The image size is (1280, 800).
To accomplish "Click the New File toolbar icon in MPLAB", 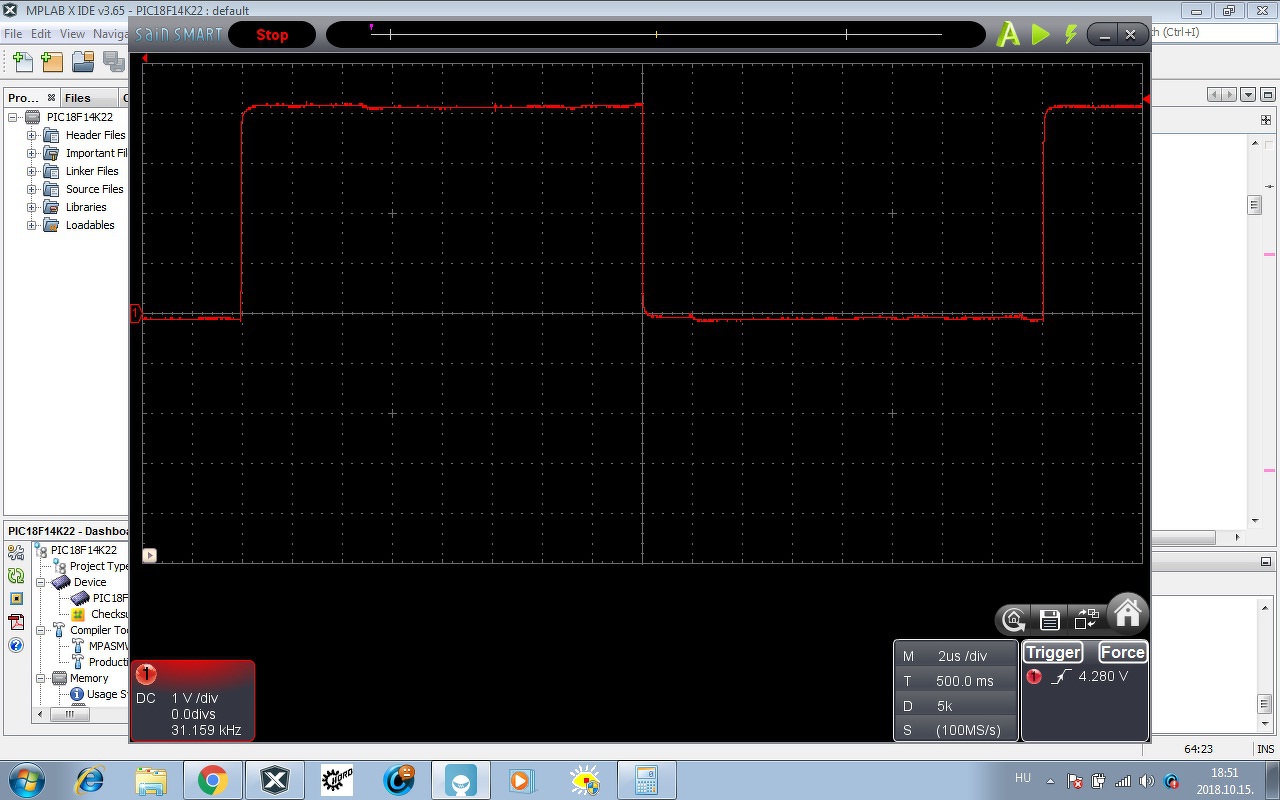I will (22, 62).
